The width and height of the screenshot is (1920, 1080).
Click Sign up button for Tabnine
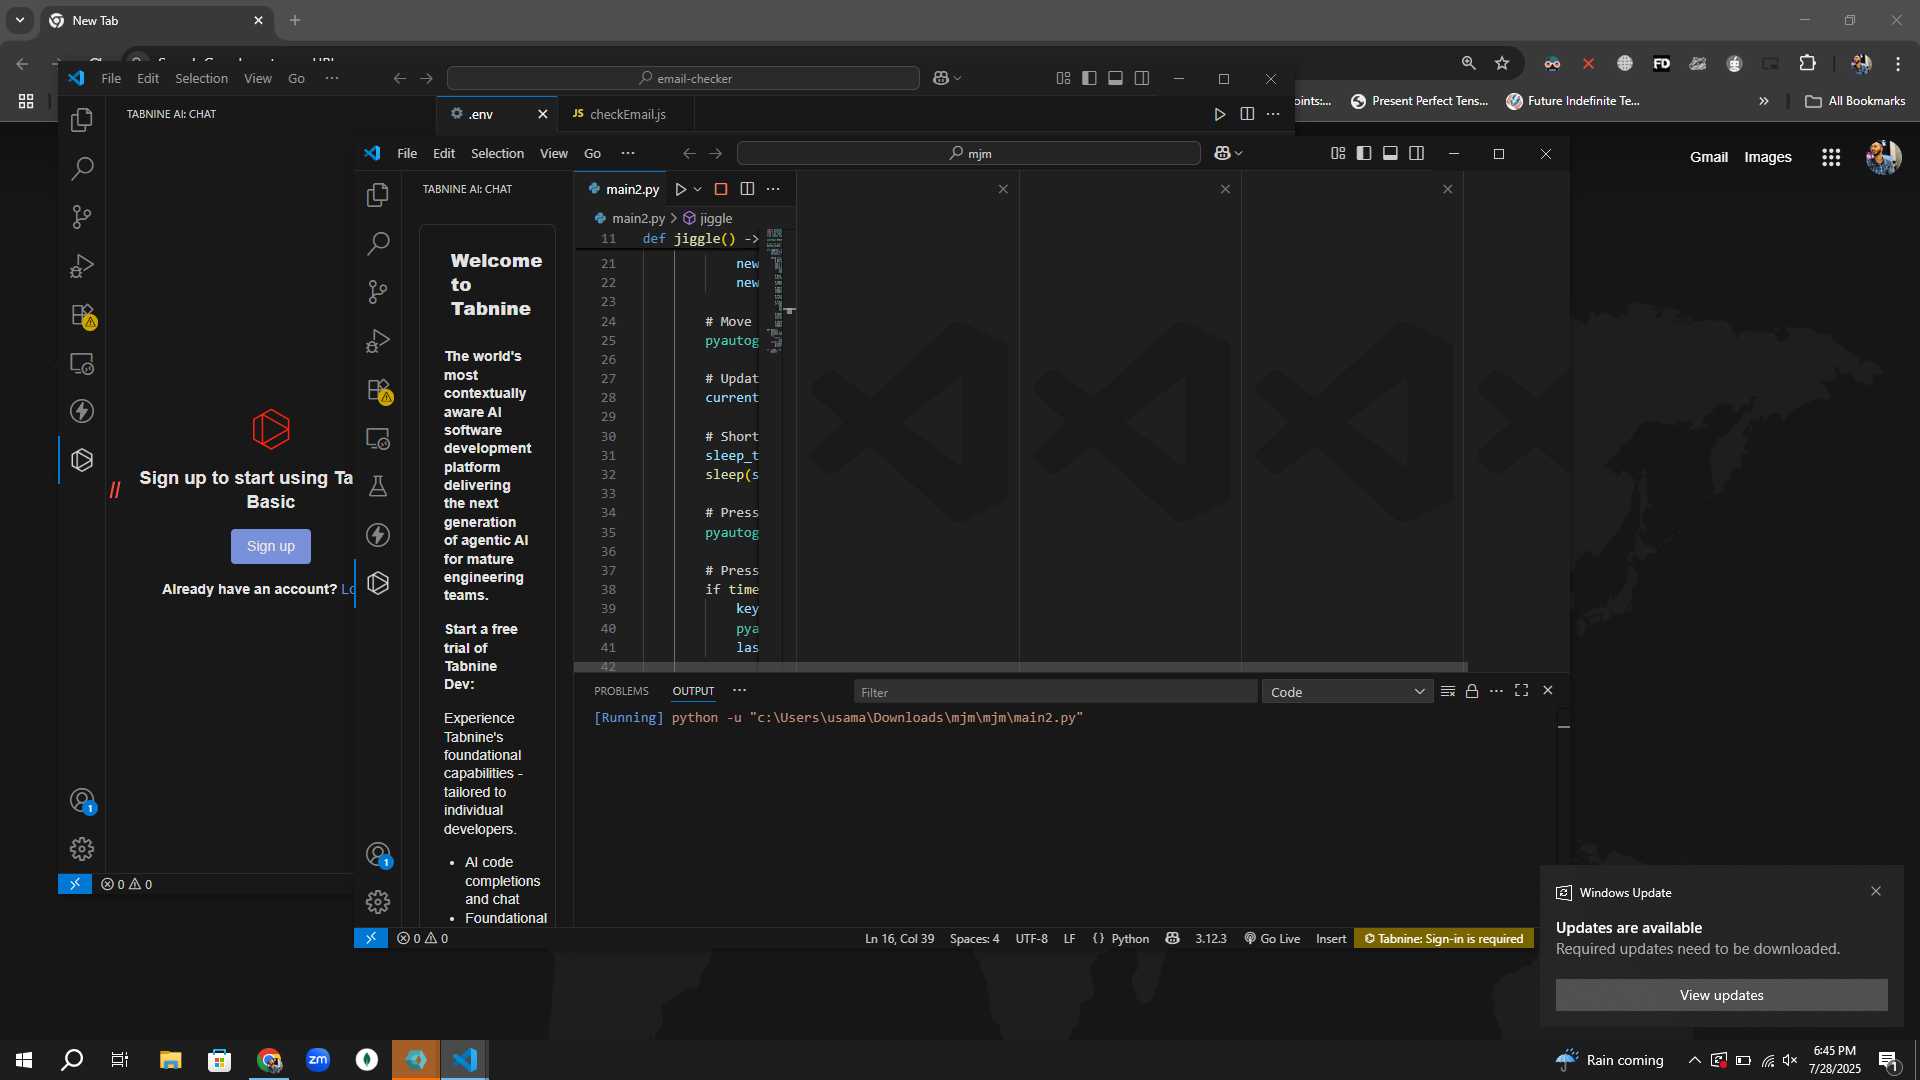tap(271, 546)
